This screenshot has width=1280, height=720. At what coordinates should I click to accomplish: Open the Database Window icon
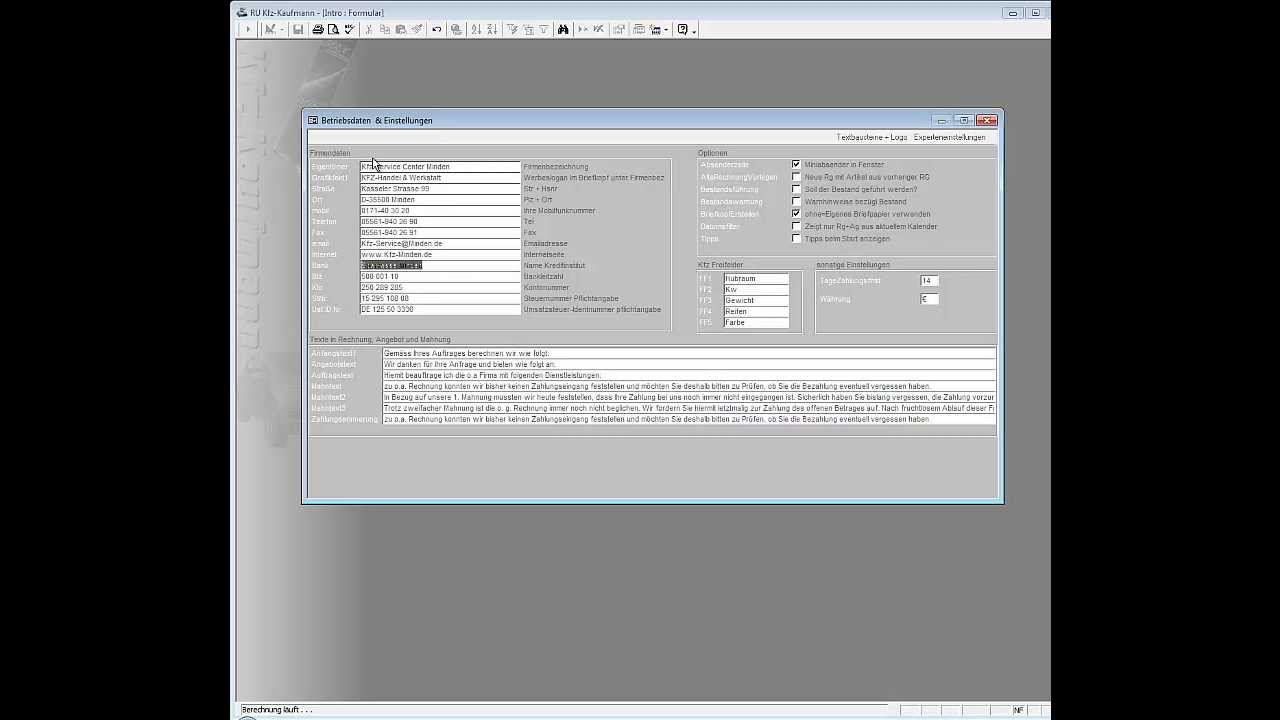638,30
